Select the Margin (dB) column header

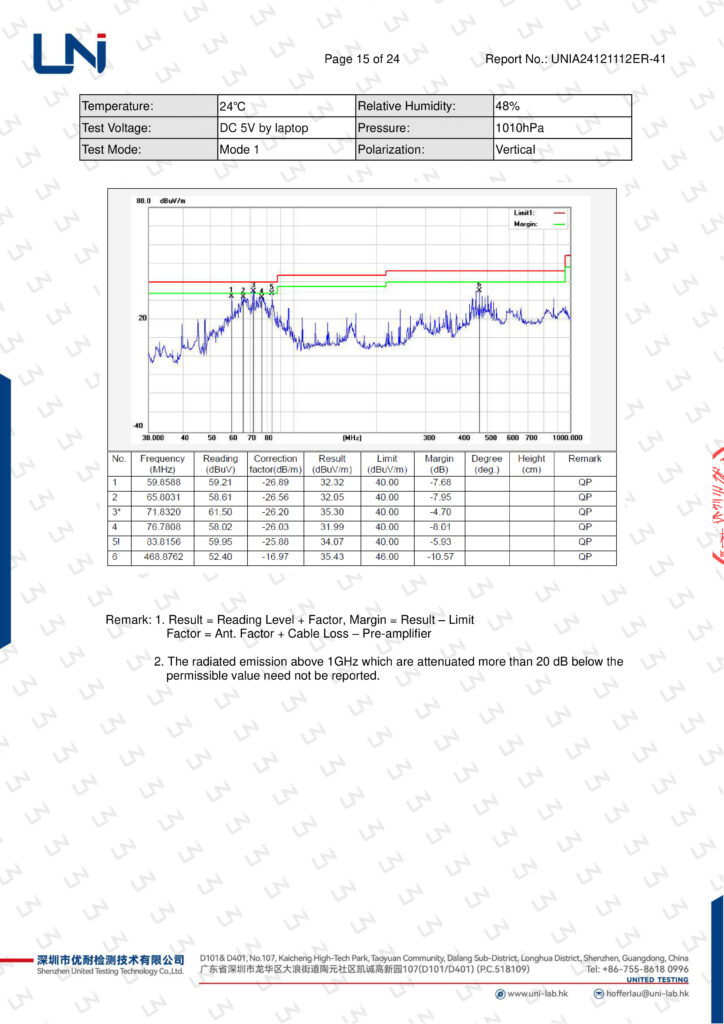tap(439, 464)
